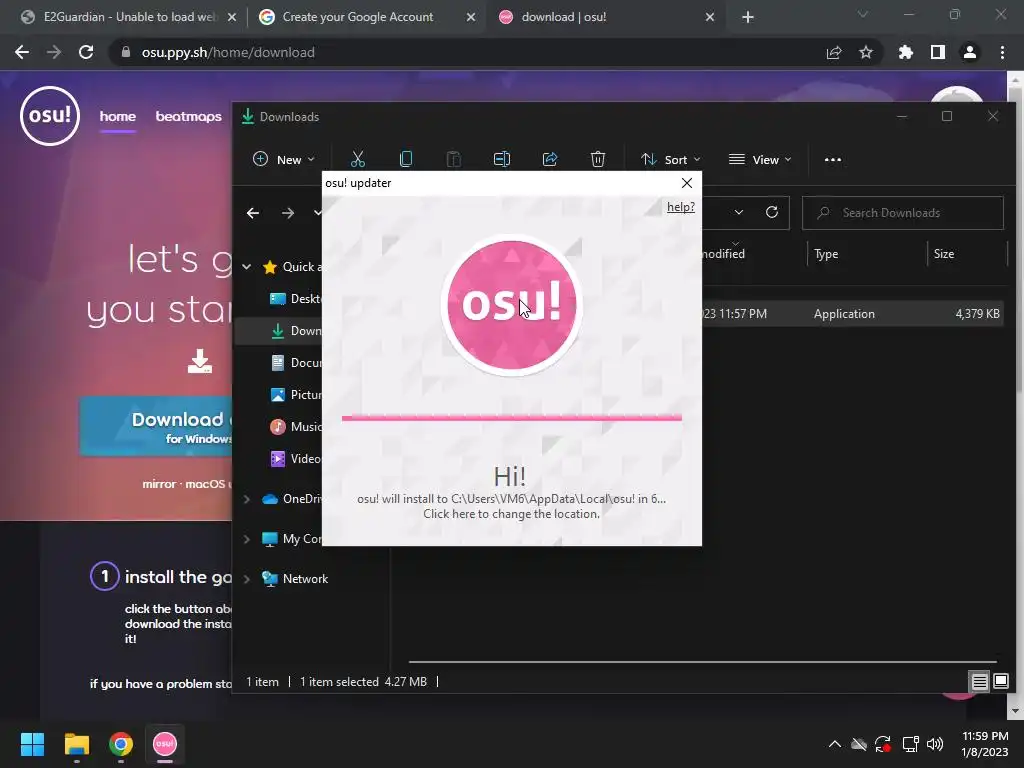This screenshot has height=768, width=1024.
Task: Open the Sort dropdown in Explorer
Action: (x=671, y=159)
